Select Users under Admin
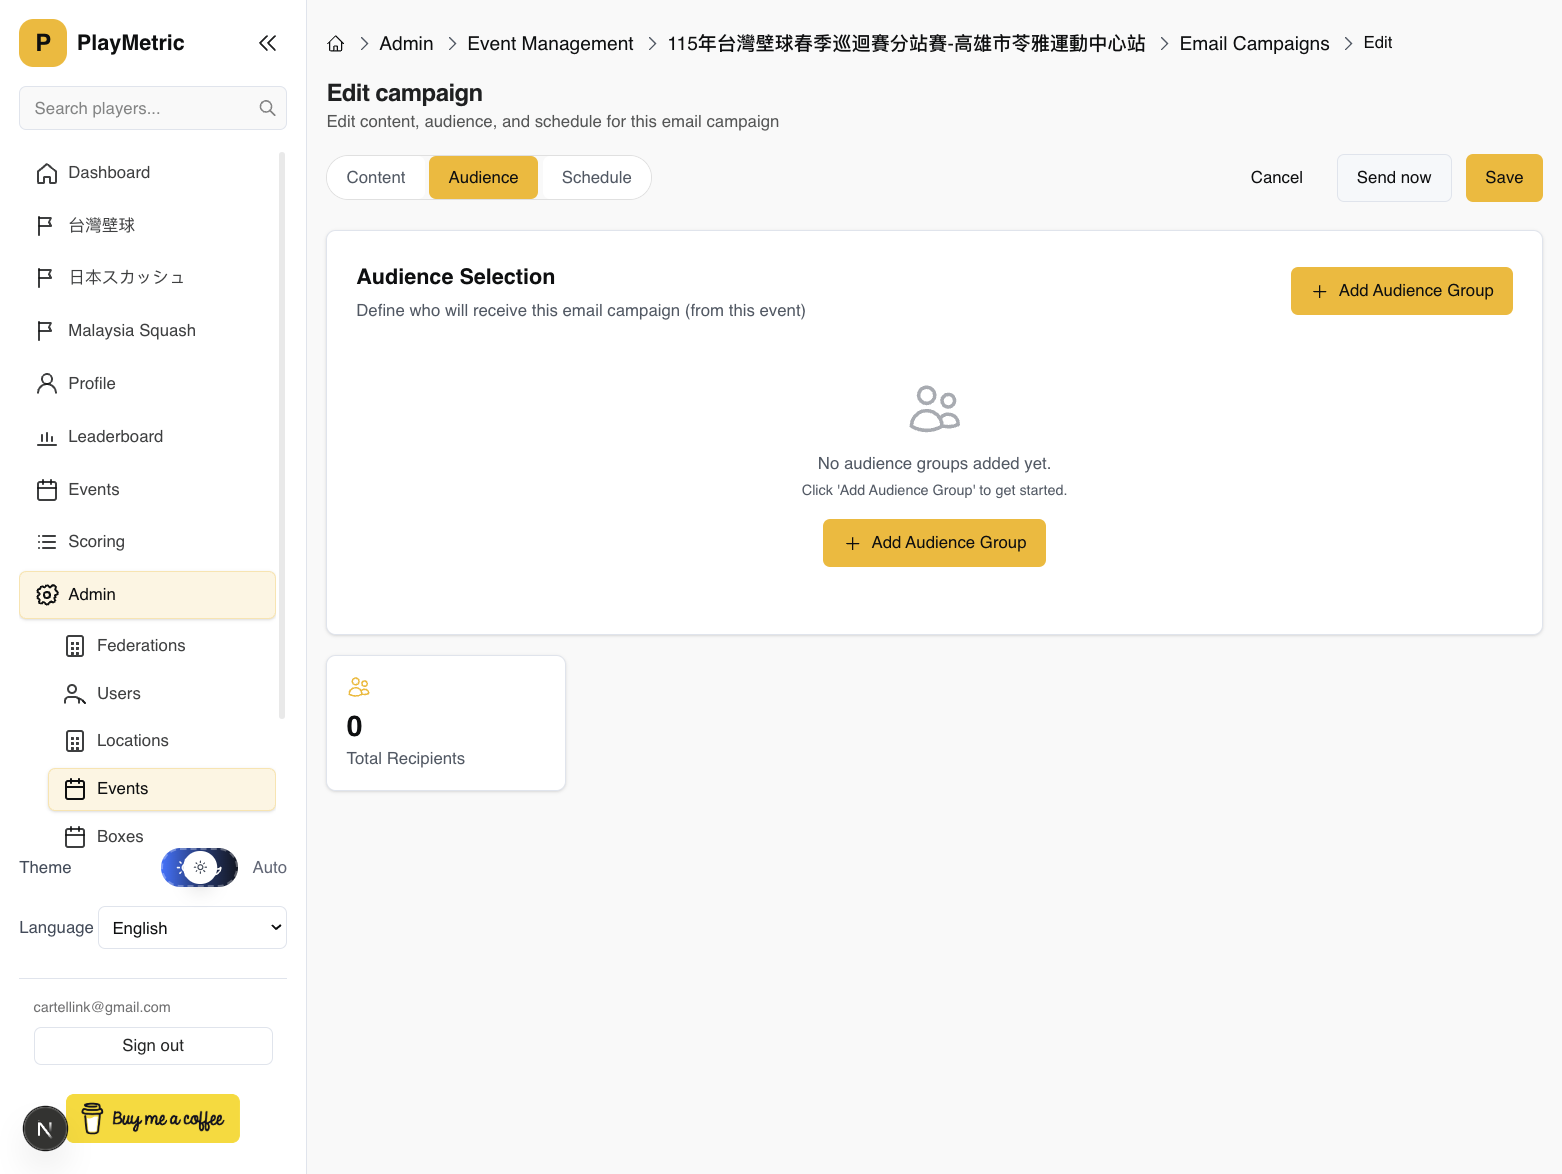Image resolution: width=1562 pixels, height=1174 pixels. pyautogui.click(x=161, y=694)
